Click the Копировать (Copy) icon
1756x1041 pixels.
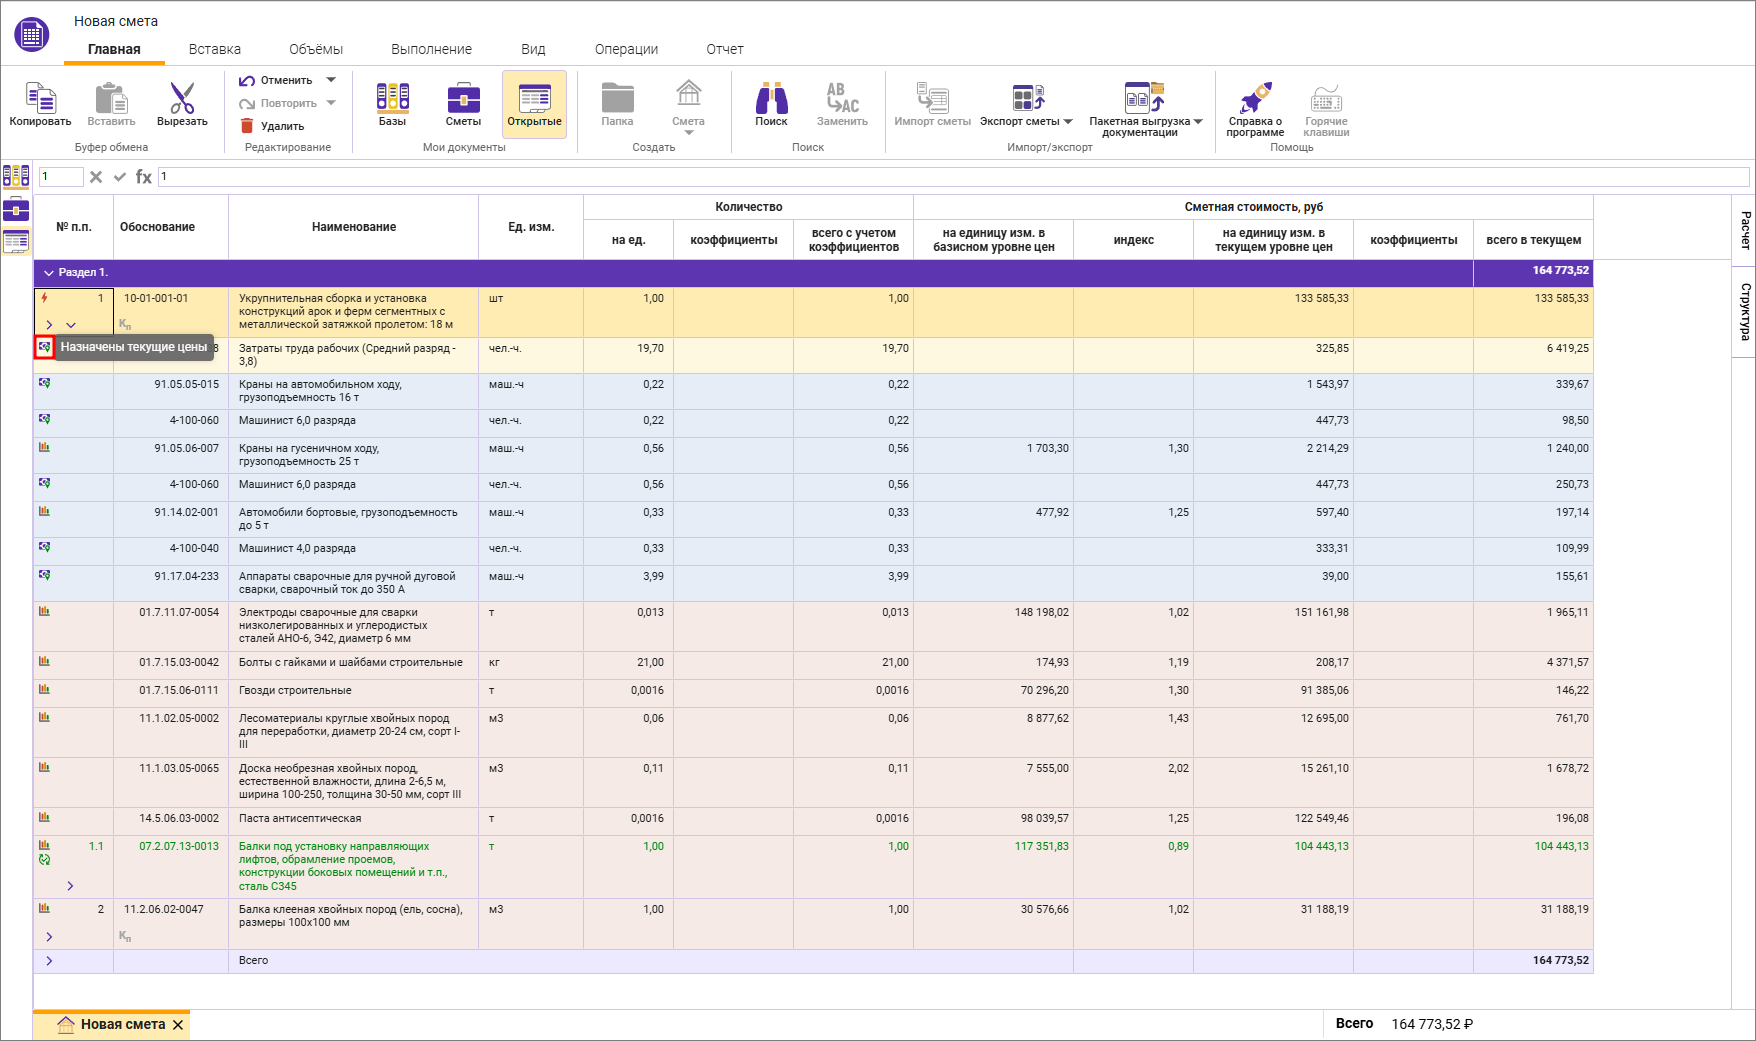[x=40, y=100]
